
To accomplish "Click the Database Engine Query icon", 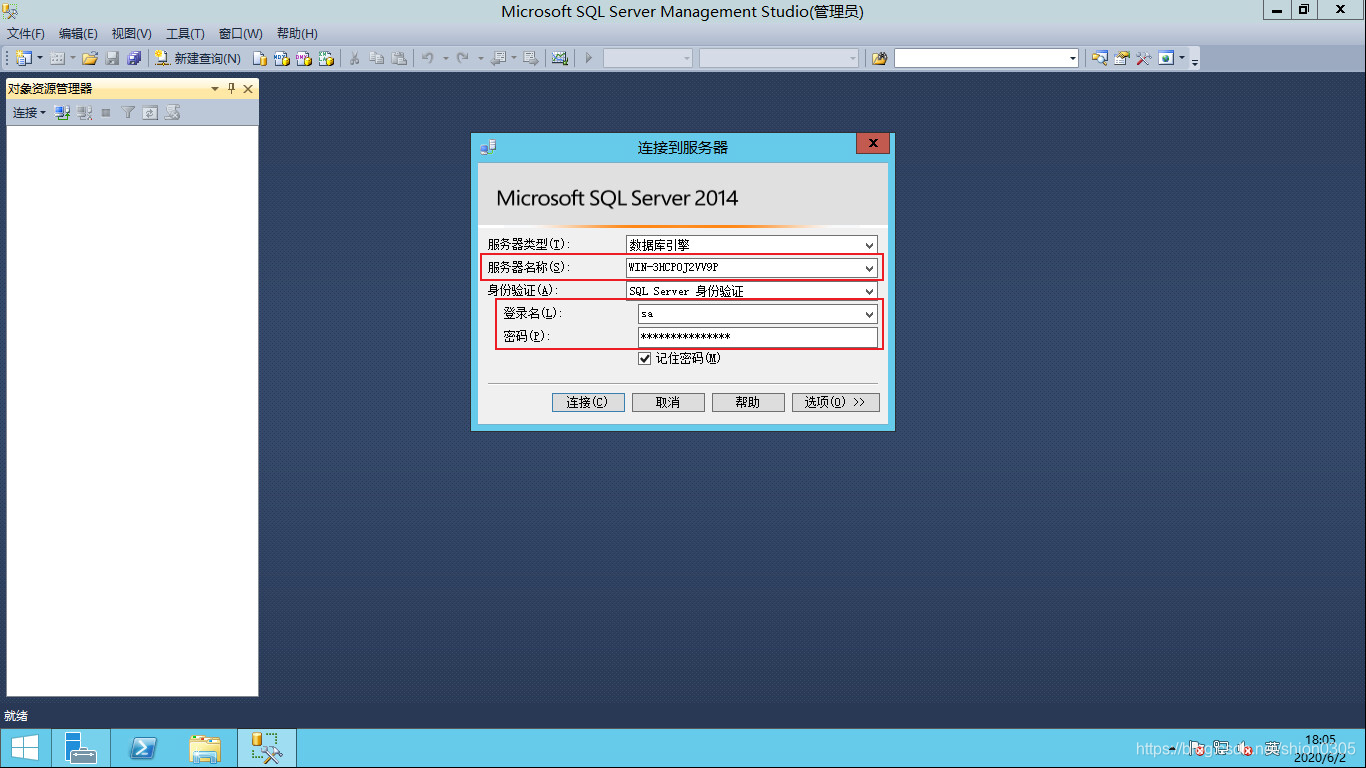I will point(259,58).
